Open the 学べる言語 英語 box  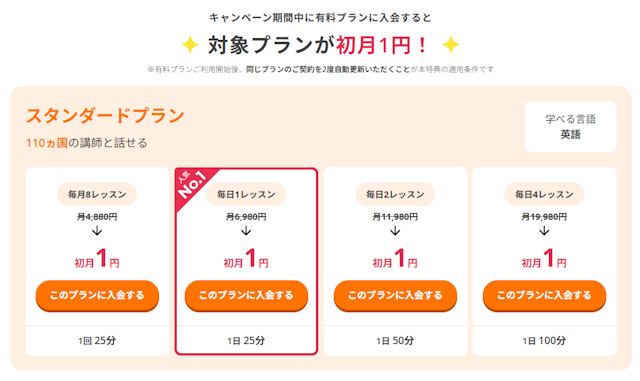[x=571, y=127]
